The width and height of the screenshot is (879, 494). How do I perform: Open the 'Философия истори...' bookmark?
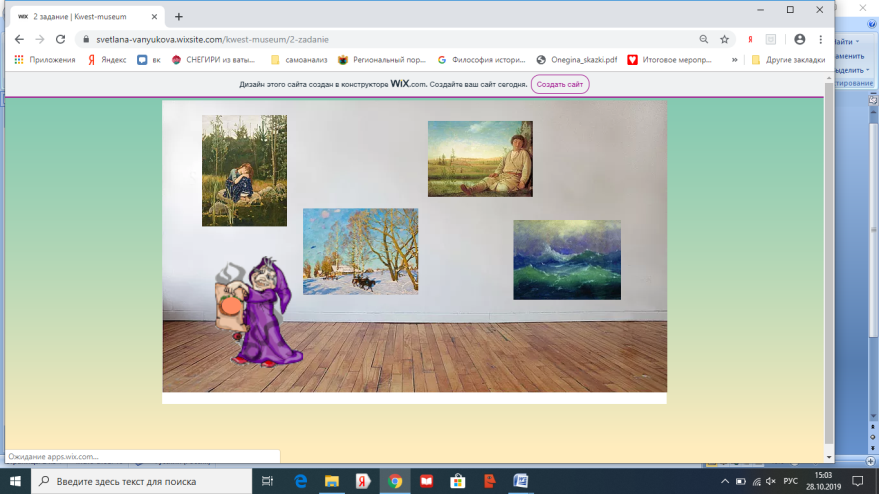(x=482, y=59)
